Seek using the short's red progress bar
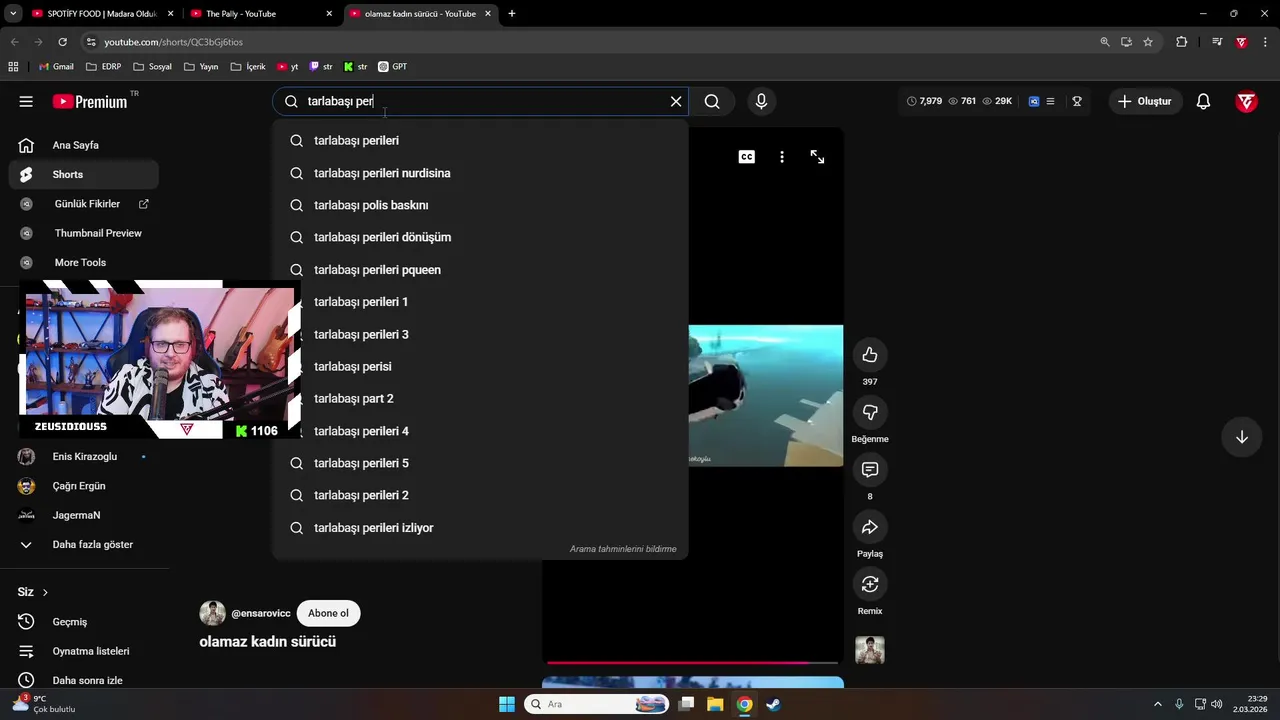 coord(692,662)
